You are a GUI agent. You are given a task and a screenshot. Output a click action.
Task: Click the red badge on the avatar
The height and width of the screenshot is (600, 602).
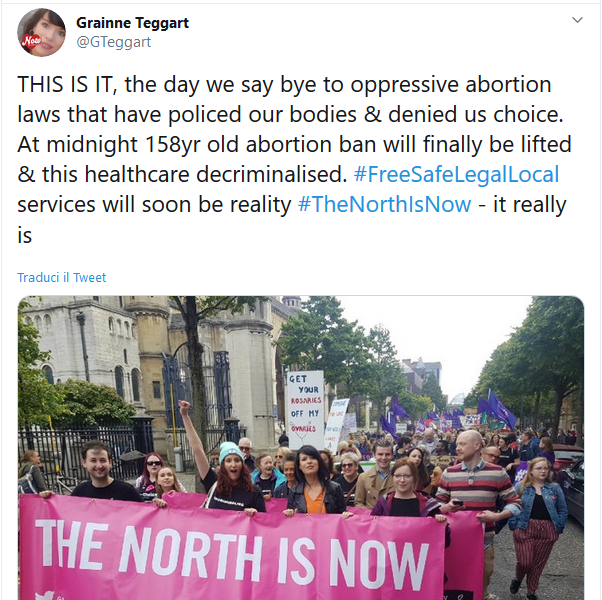coord(30,40)
